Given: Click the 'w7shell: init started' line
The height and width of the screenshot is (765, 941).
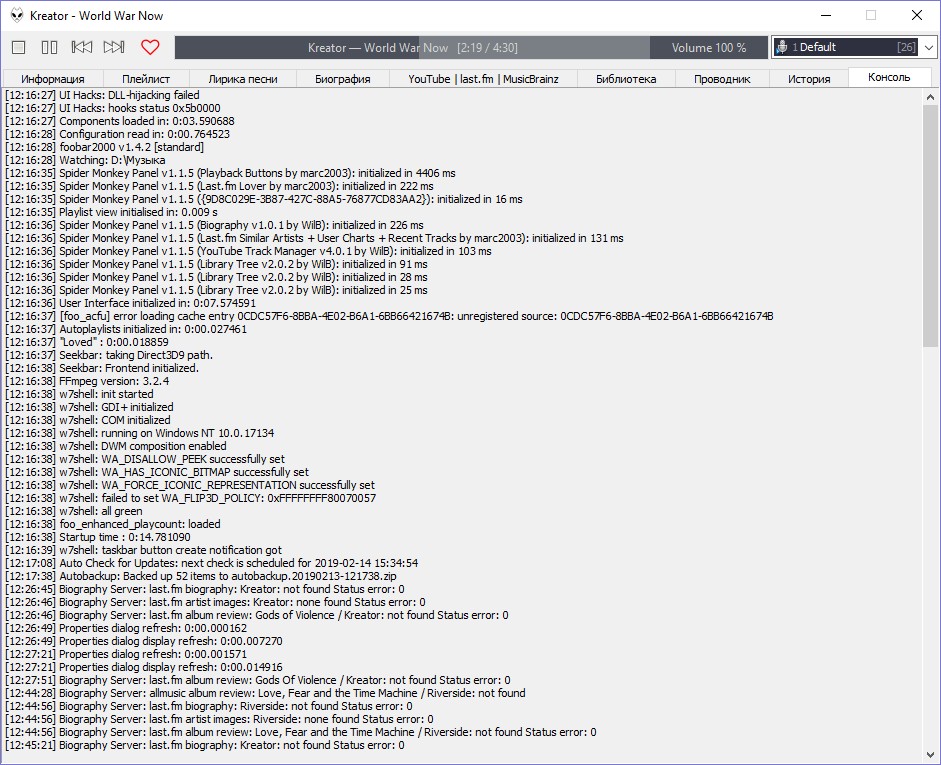Looking at the screenshot, I should point(79,394).
